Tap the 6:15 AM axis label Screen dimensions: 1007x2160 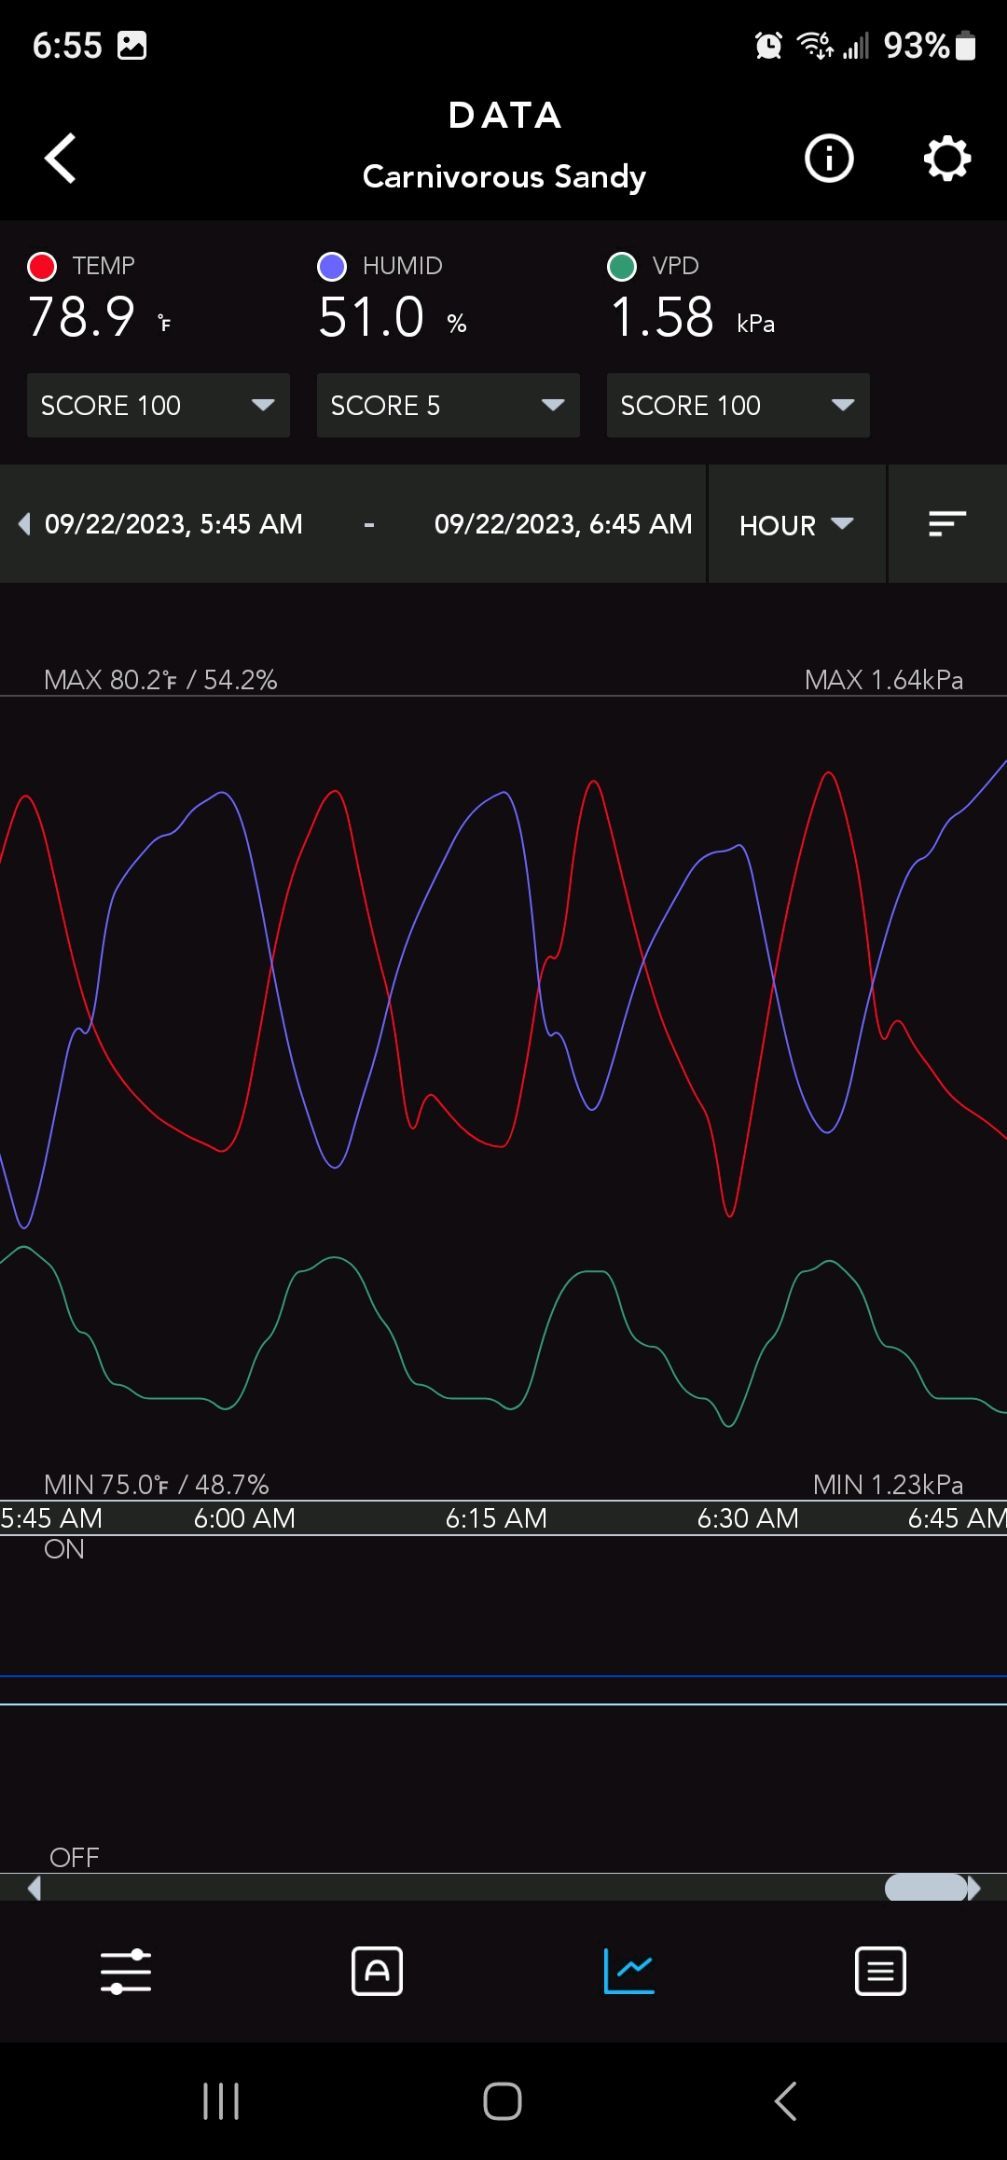[496, 1518]
